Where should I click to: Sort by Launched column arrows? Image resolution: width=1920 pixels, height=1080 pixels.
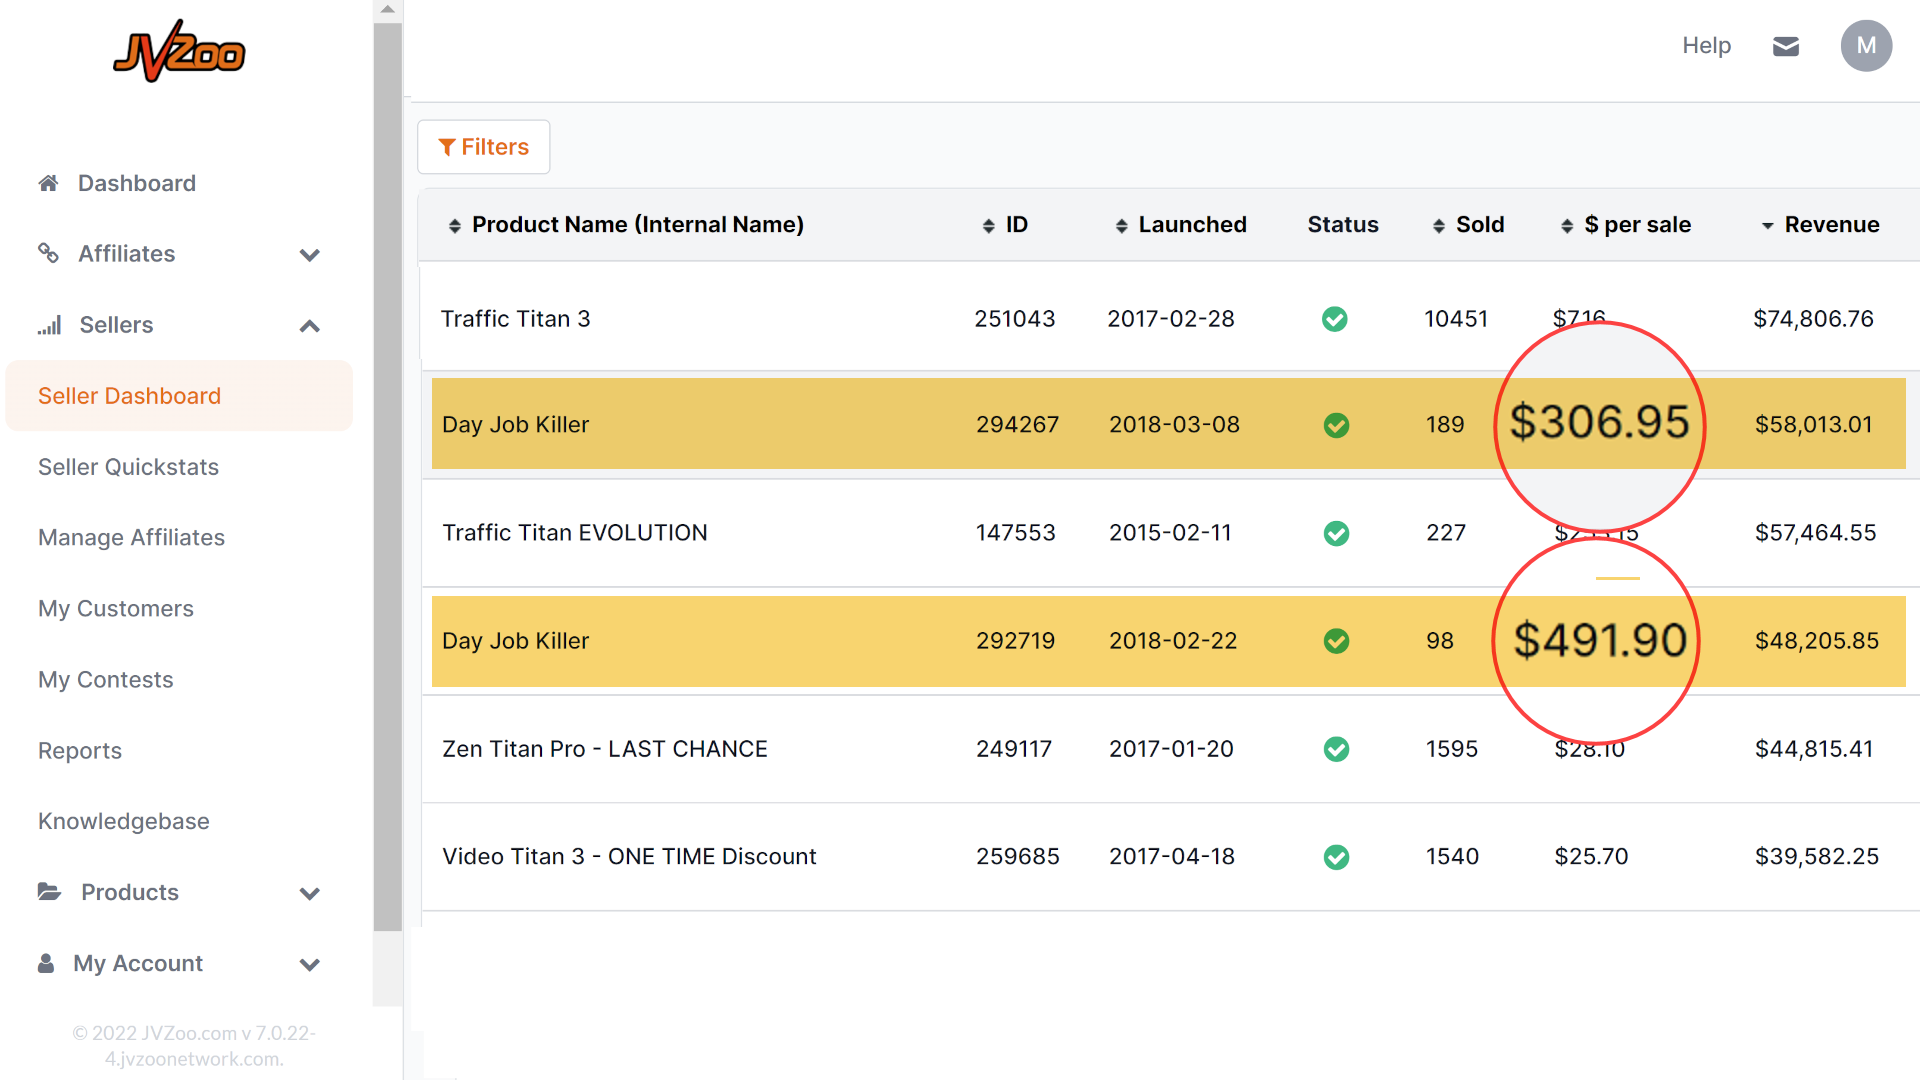1122,226
